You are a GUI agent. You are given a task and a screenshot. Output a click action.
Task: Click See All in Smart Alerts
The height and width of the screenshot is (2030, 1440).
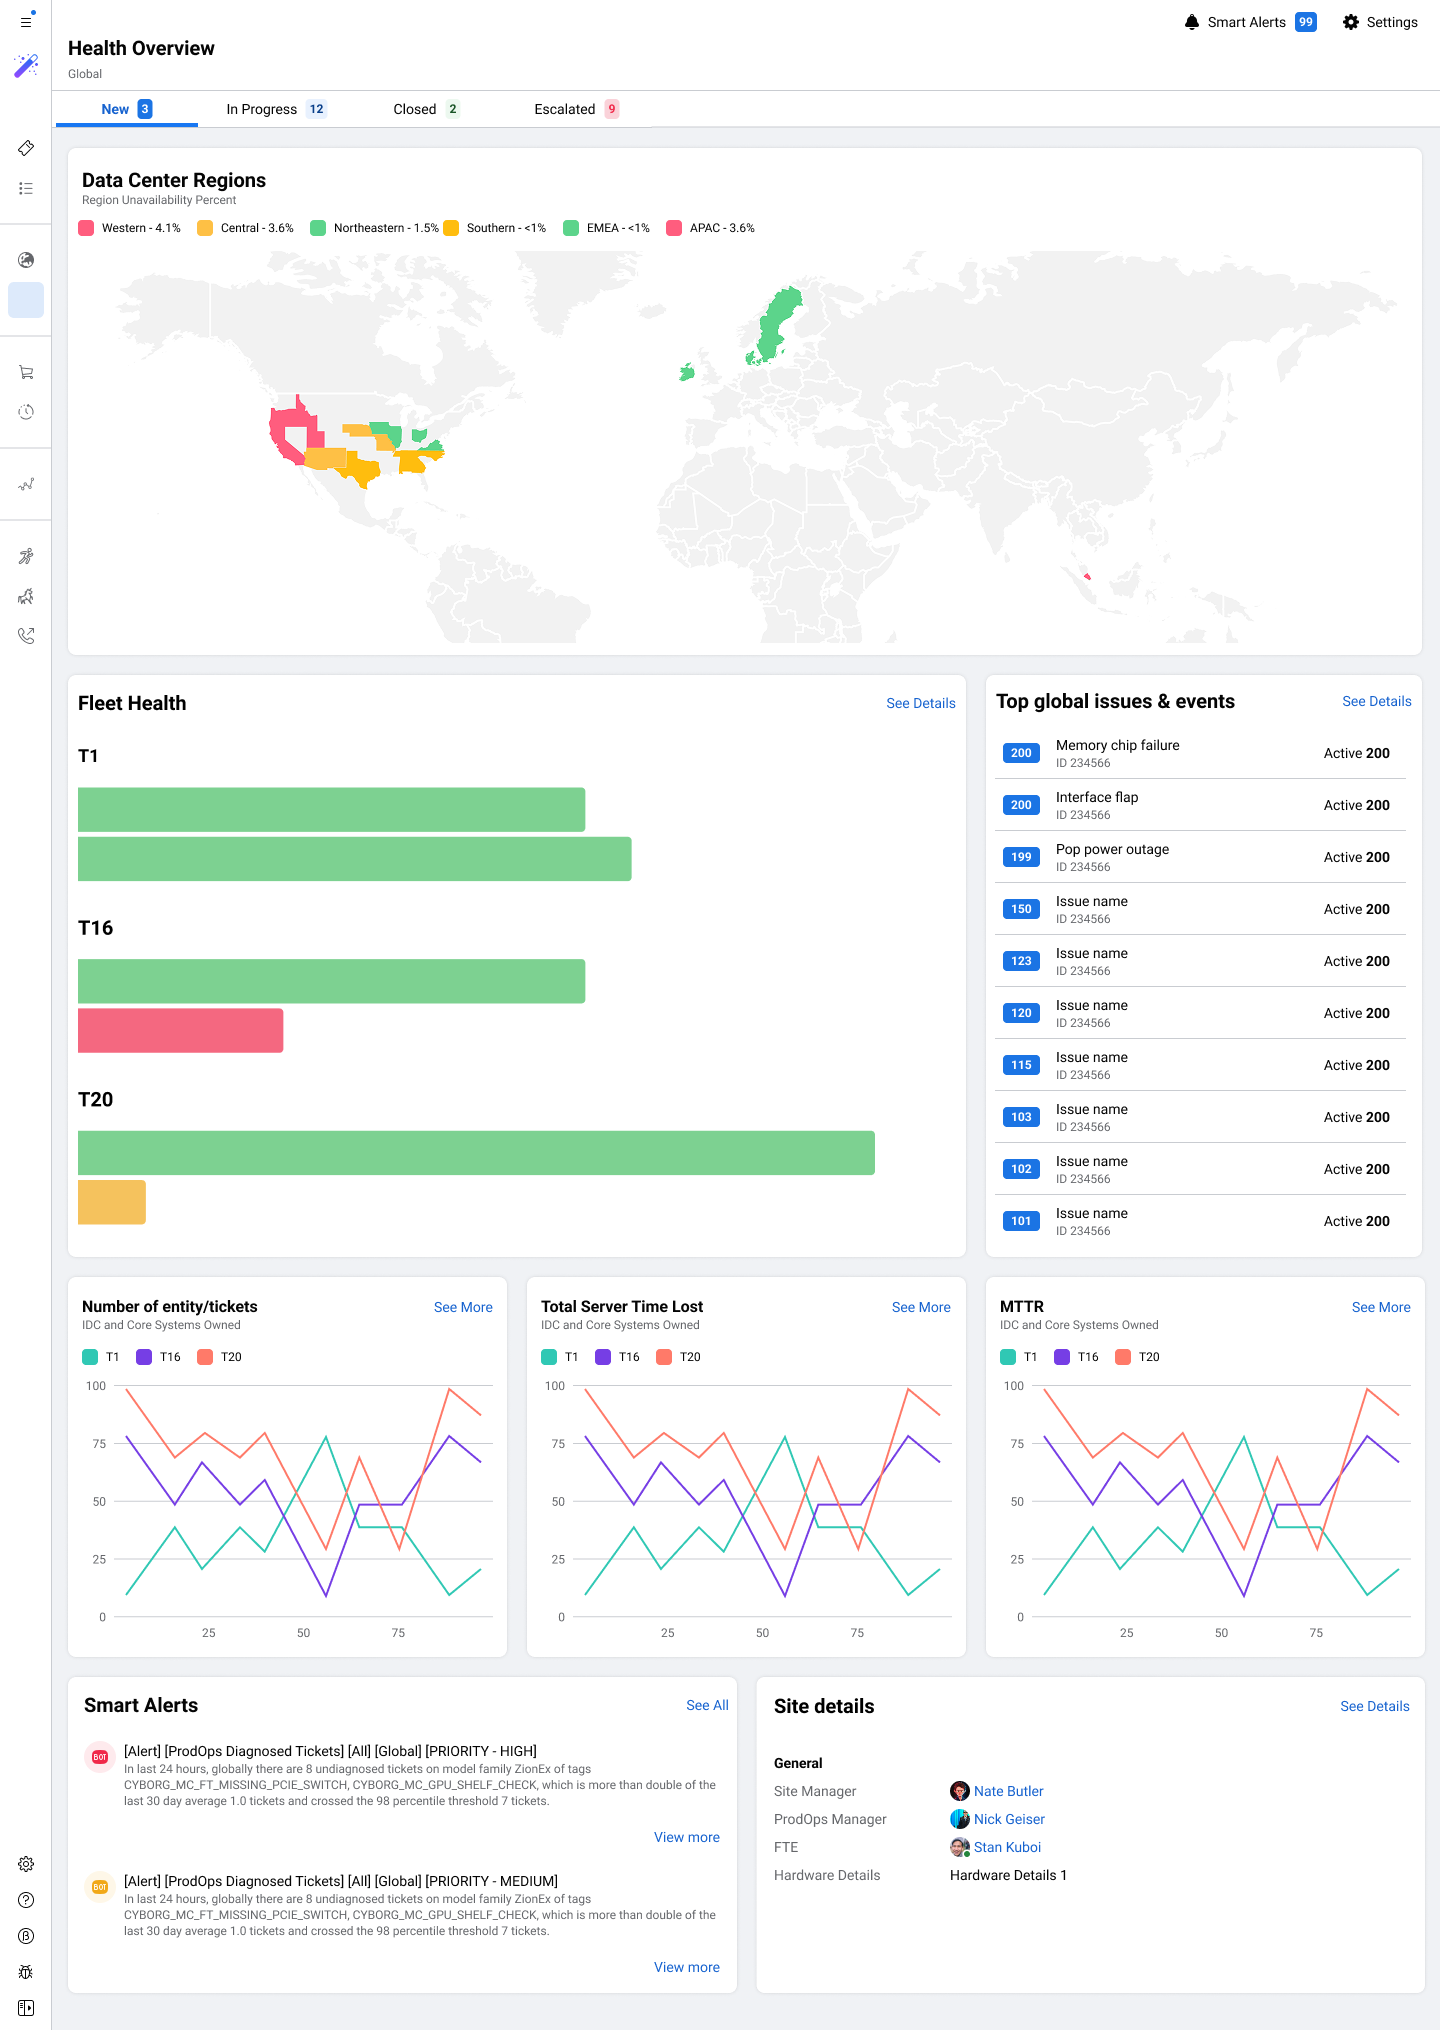pos(707,1705)
